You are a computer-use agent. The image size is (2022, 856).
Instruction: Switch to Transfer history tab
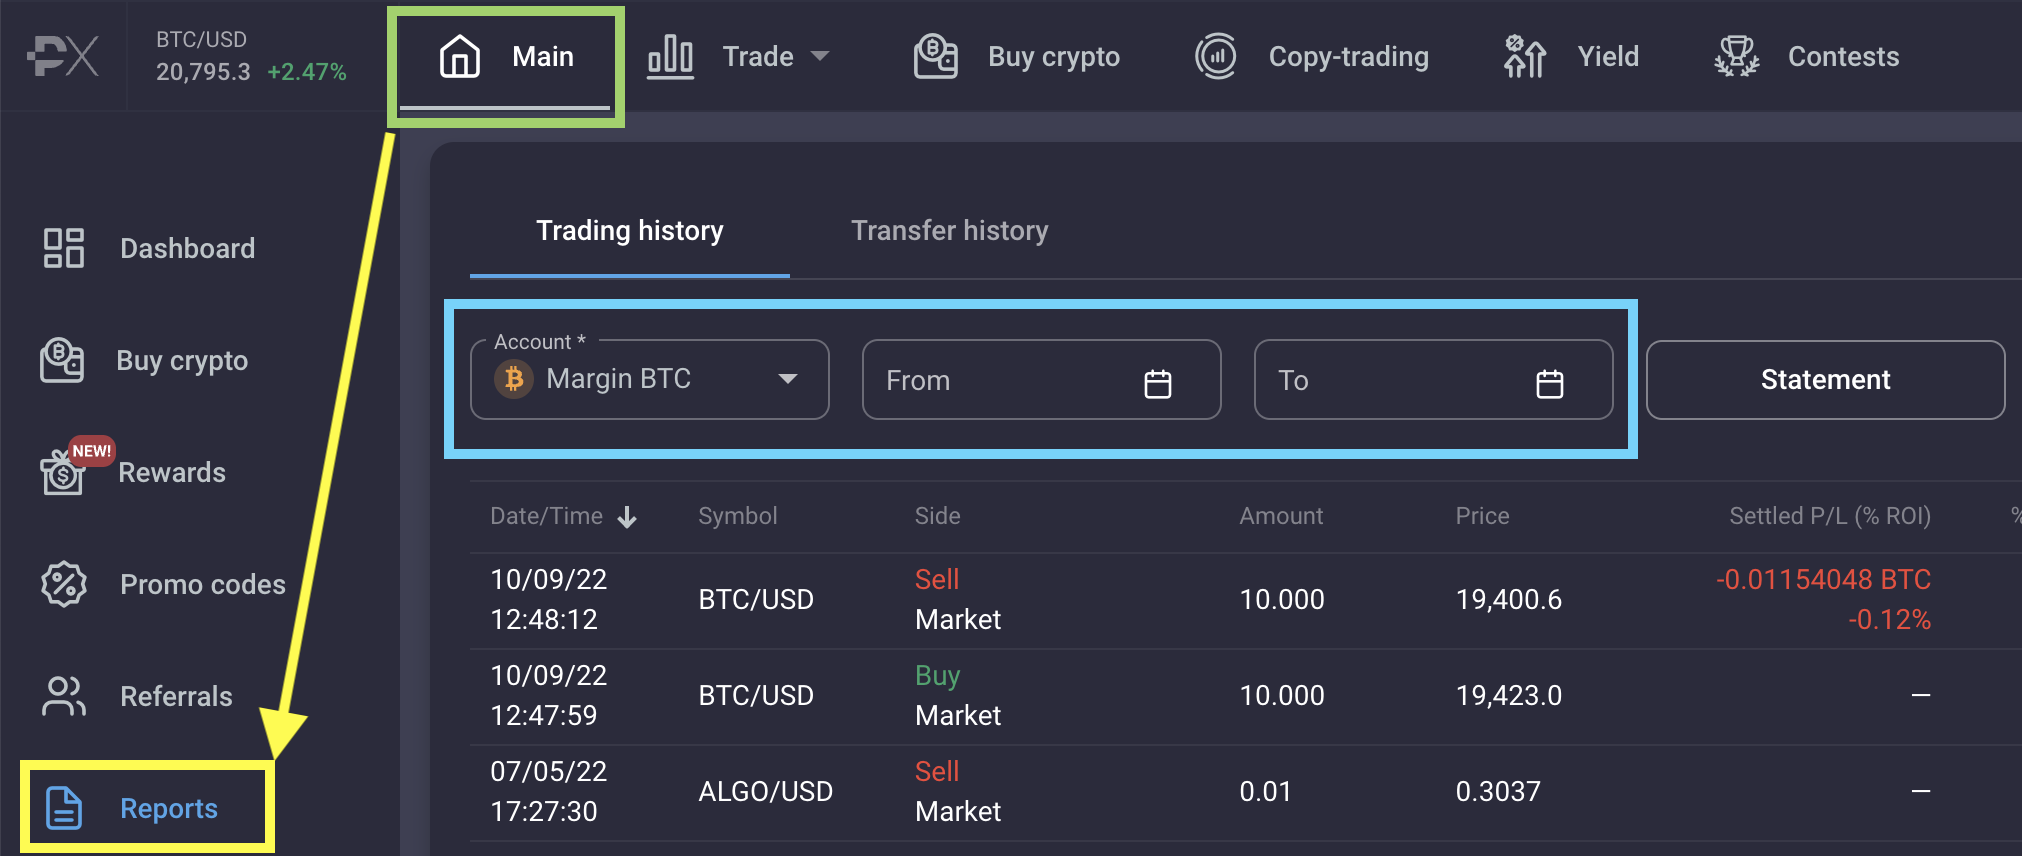tap(949, 231)
